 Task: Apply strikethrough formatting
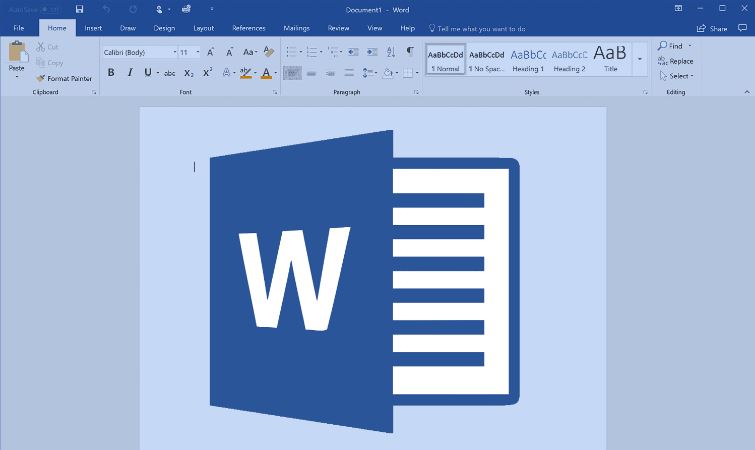[169, 73]
